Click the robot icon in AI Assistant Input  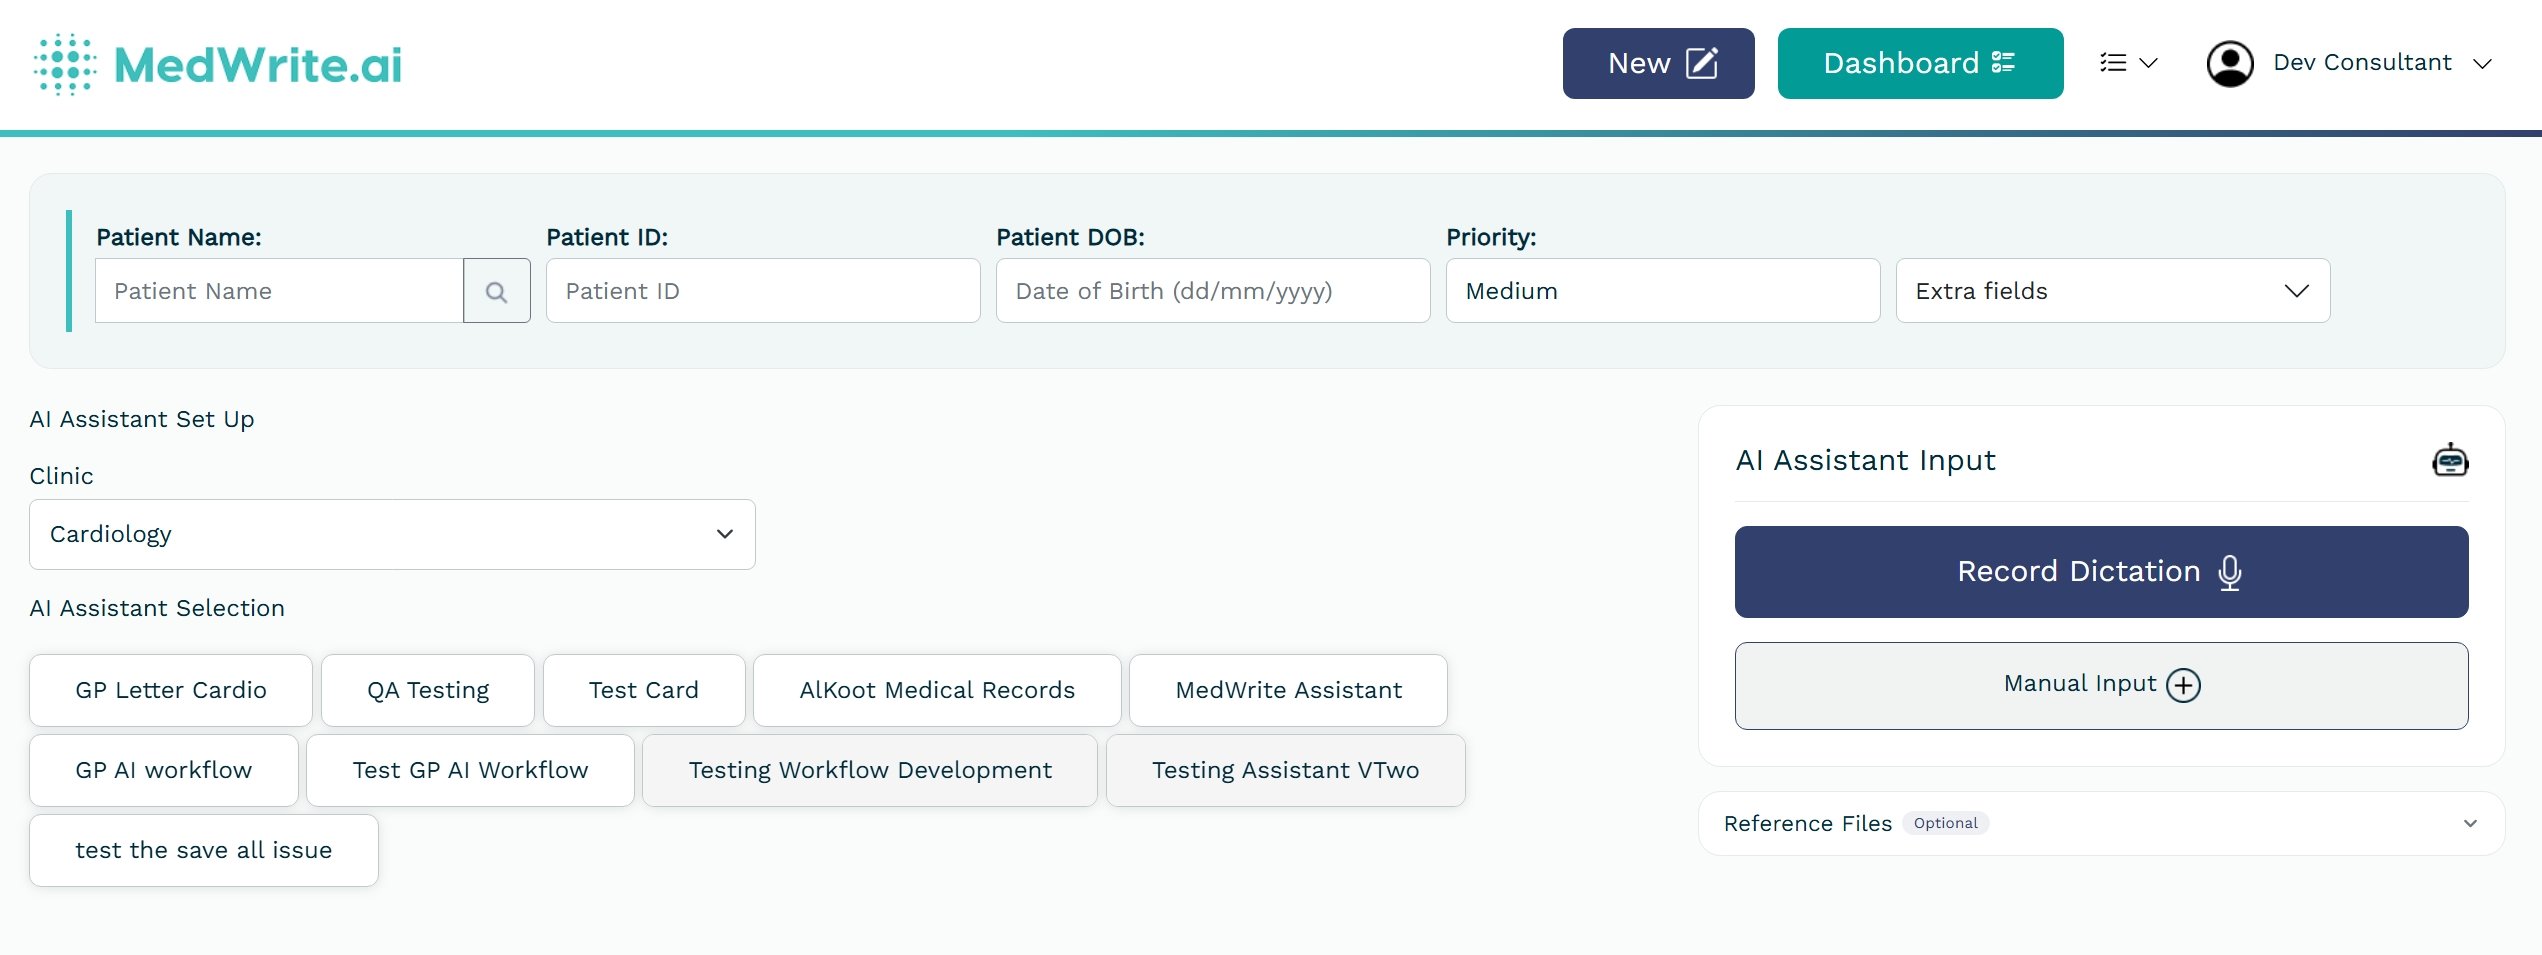2450,460
